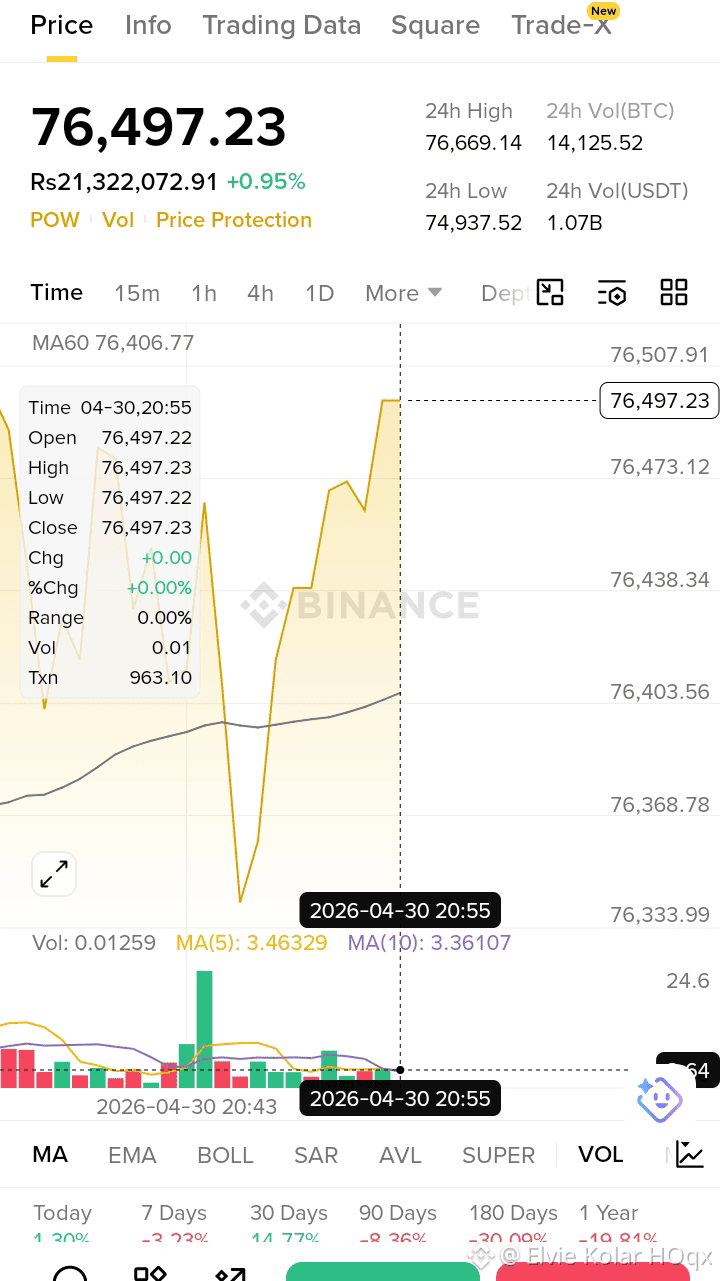Open the picture-in-picture chart icon
Viewport: 720px width, 1281px height.
(x=550, y=292)
